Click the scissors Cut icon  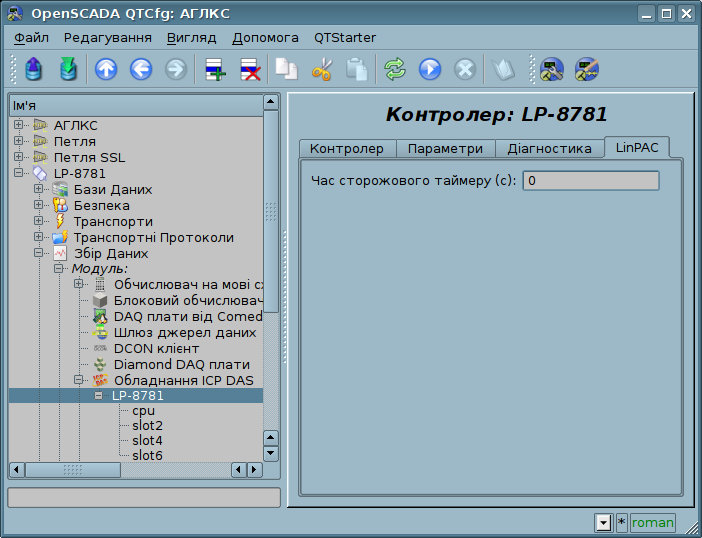[x=322, y=69]
